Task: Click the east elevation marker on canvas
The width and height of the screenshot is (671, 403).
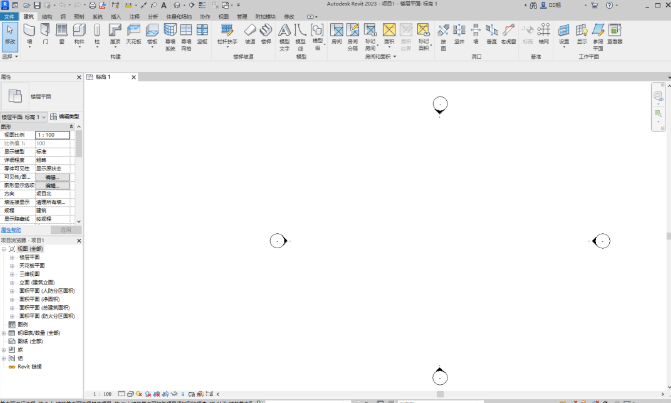Action: tap(601, 241)
